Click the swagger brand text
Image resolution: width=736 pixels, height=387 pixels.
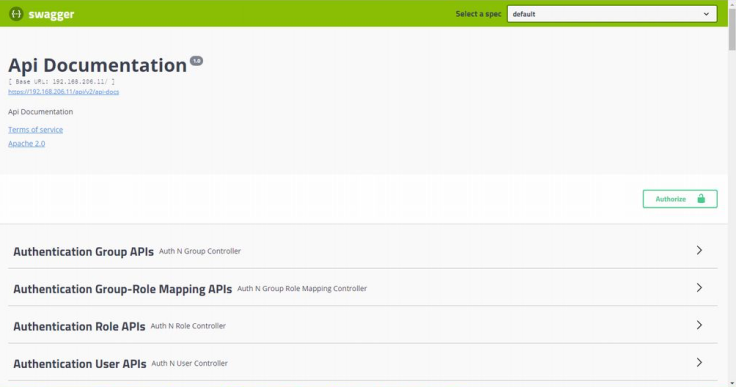[51, 15]
